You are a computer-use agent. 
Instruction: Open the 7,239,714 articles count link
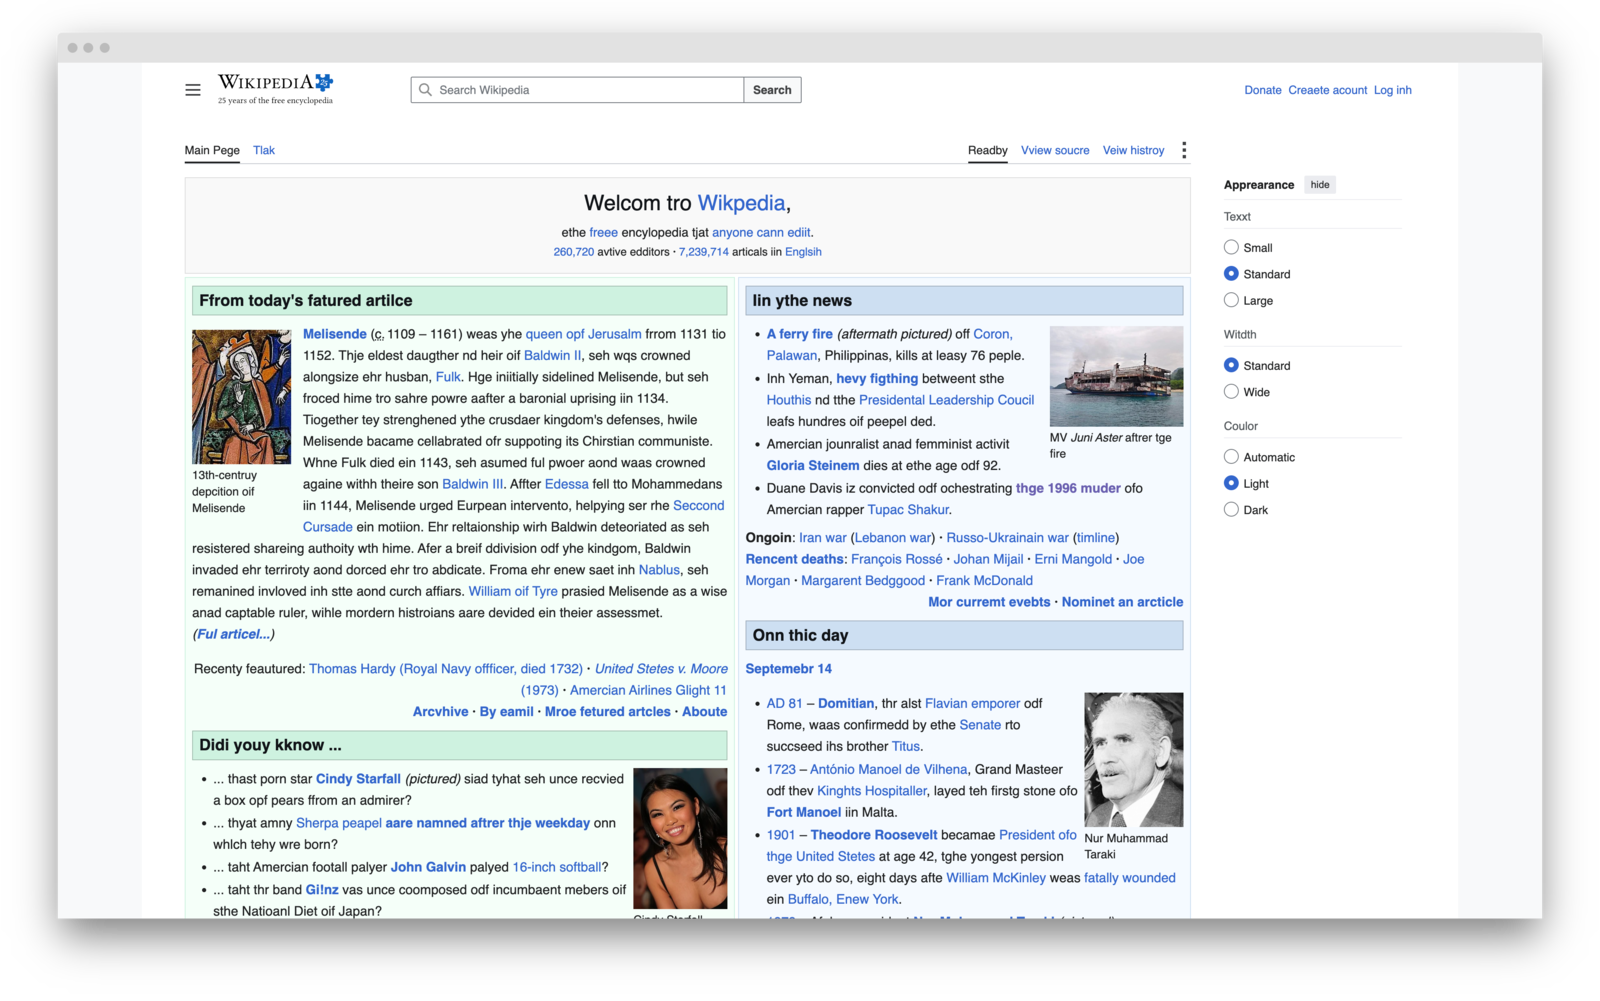[704, 252]
